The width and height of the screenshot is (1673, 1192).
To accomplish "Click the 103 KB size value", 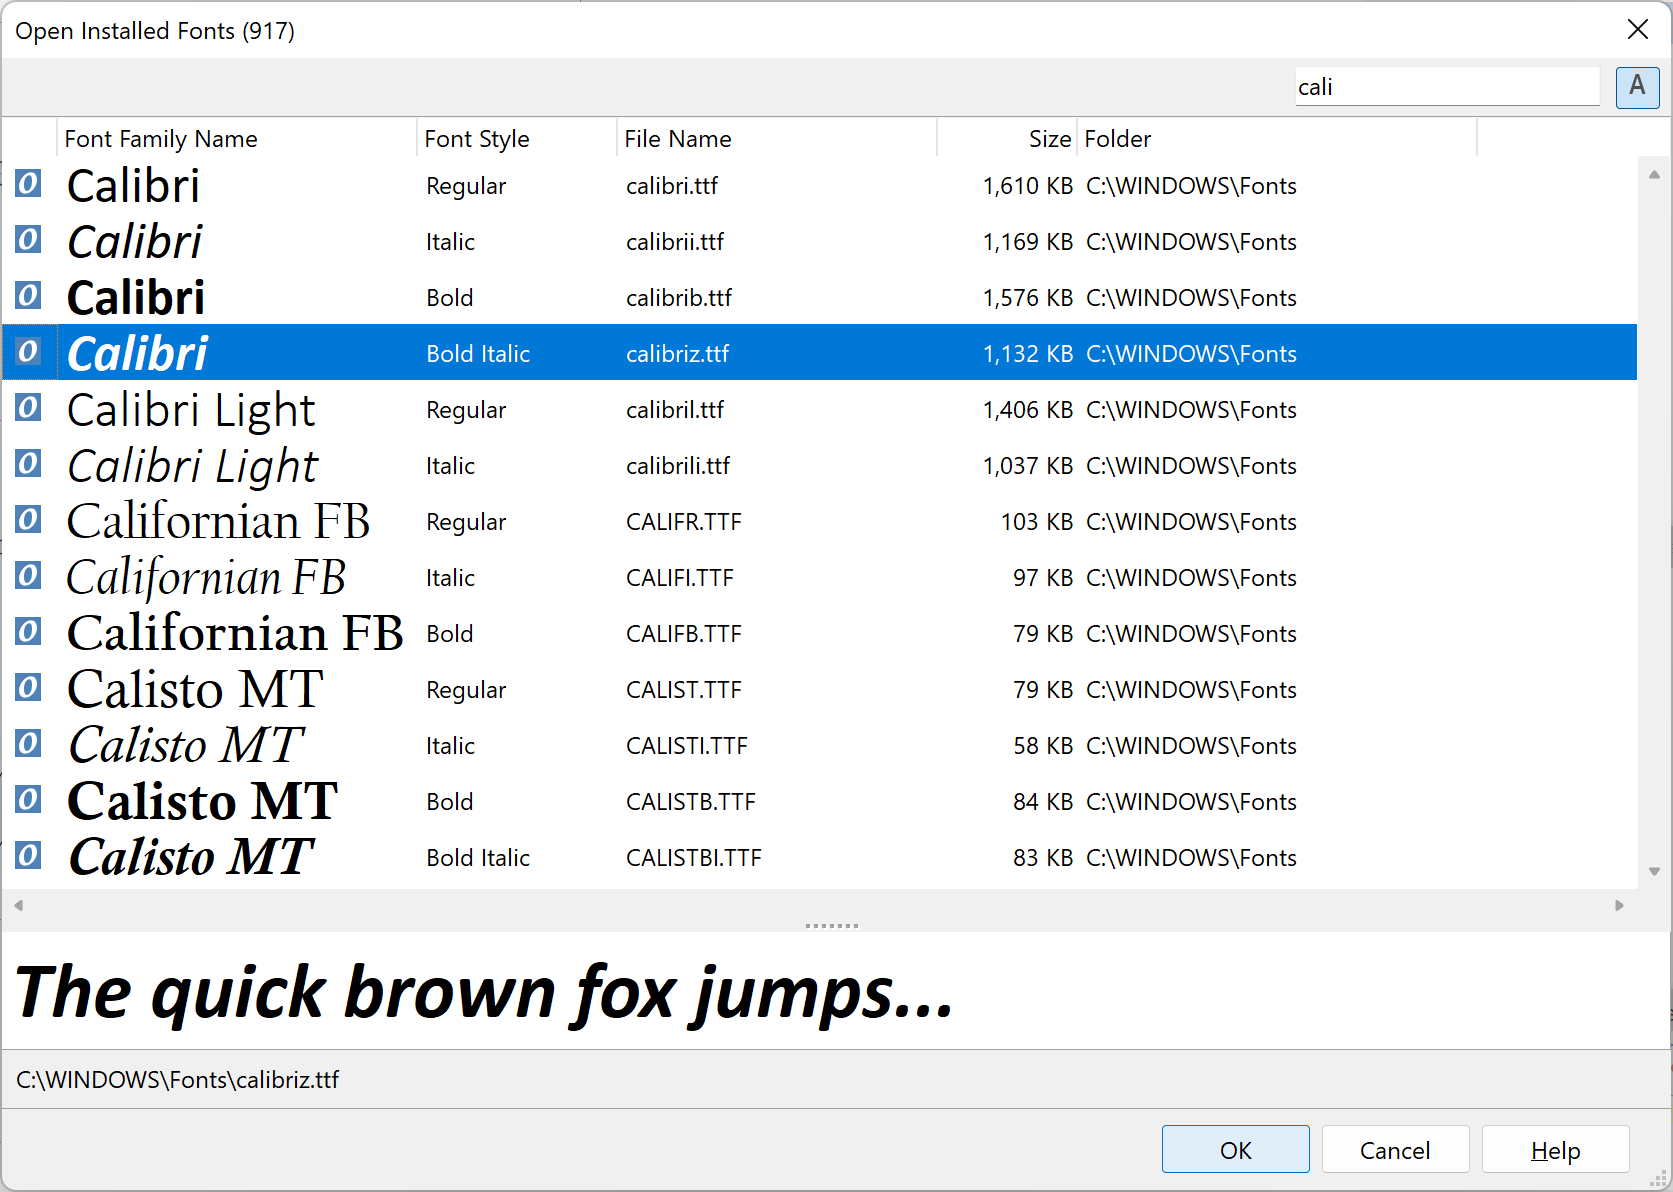I will coord(1036,522).
